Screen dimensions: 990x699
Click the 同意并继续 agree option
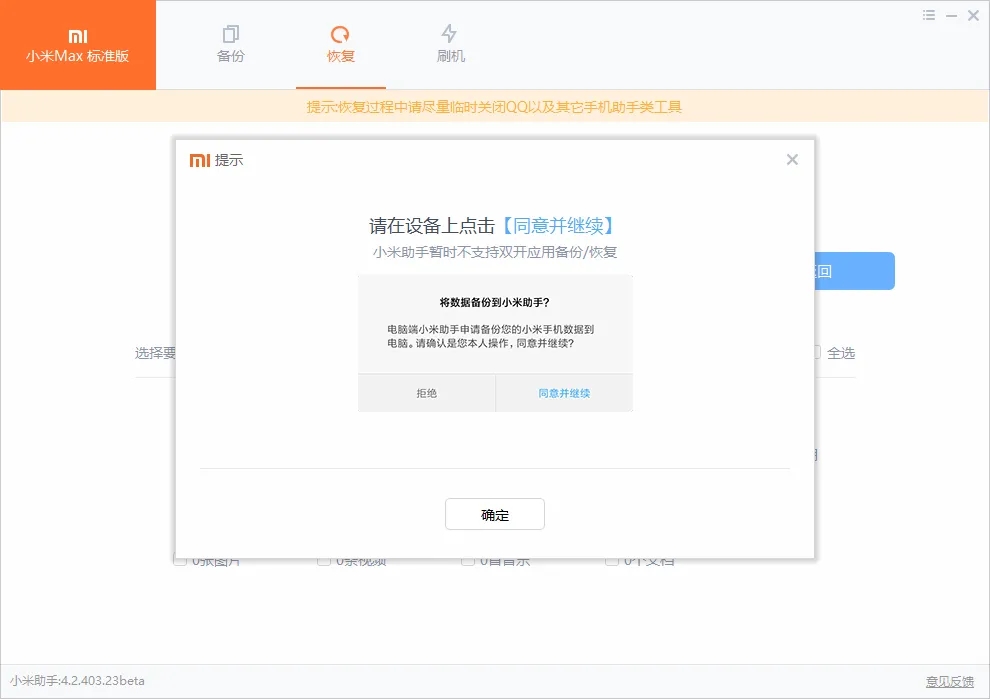[563, 392]
